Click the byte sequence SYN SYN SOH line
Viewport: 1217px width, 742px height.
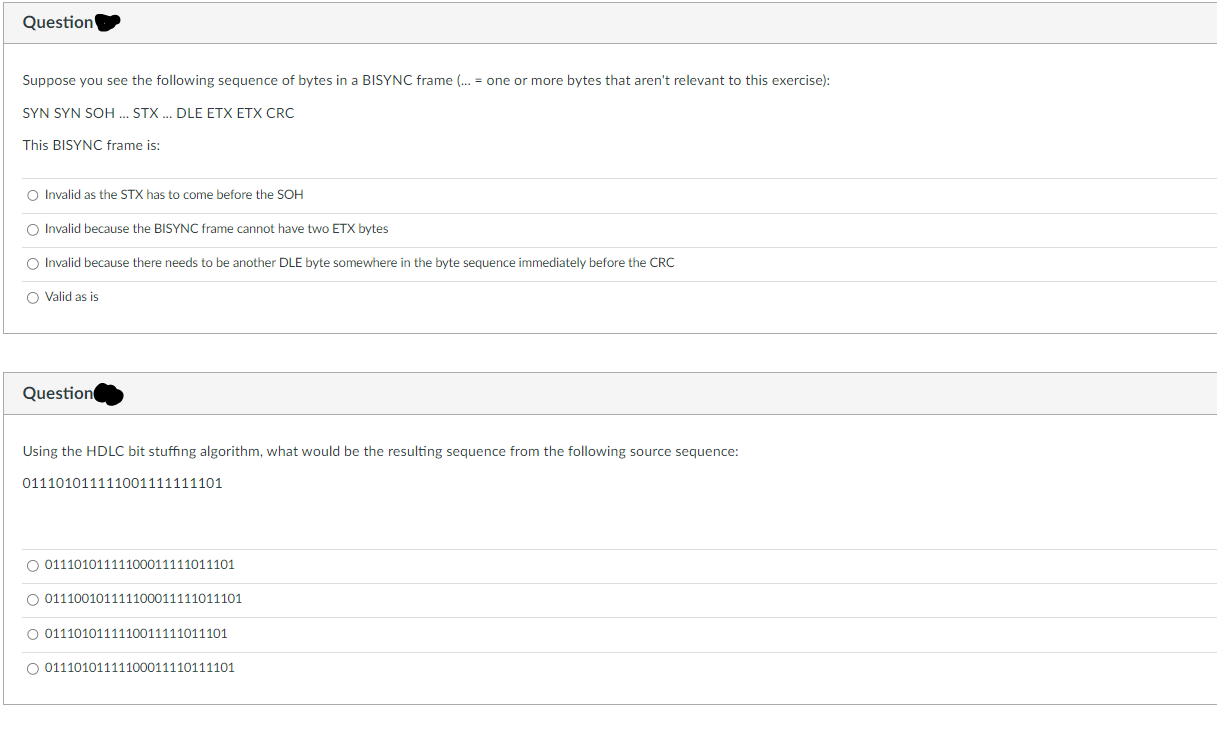click(159, 113)
